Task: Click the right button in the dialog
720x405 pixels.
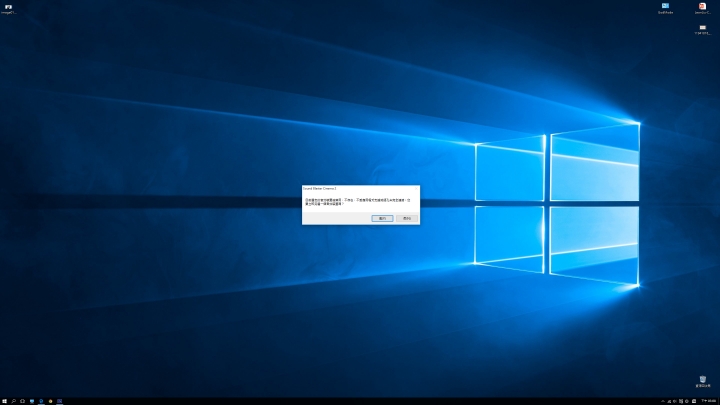Action: 407,218
